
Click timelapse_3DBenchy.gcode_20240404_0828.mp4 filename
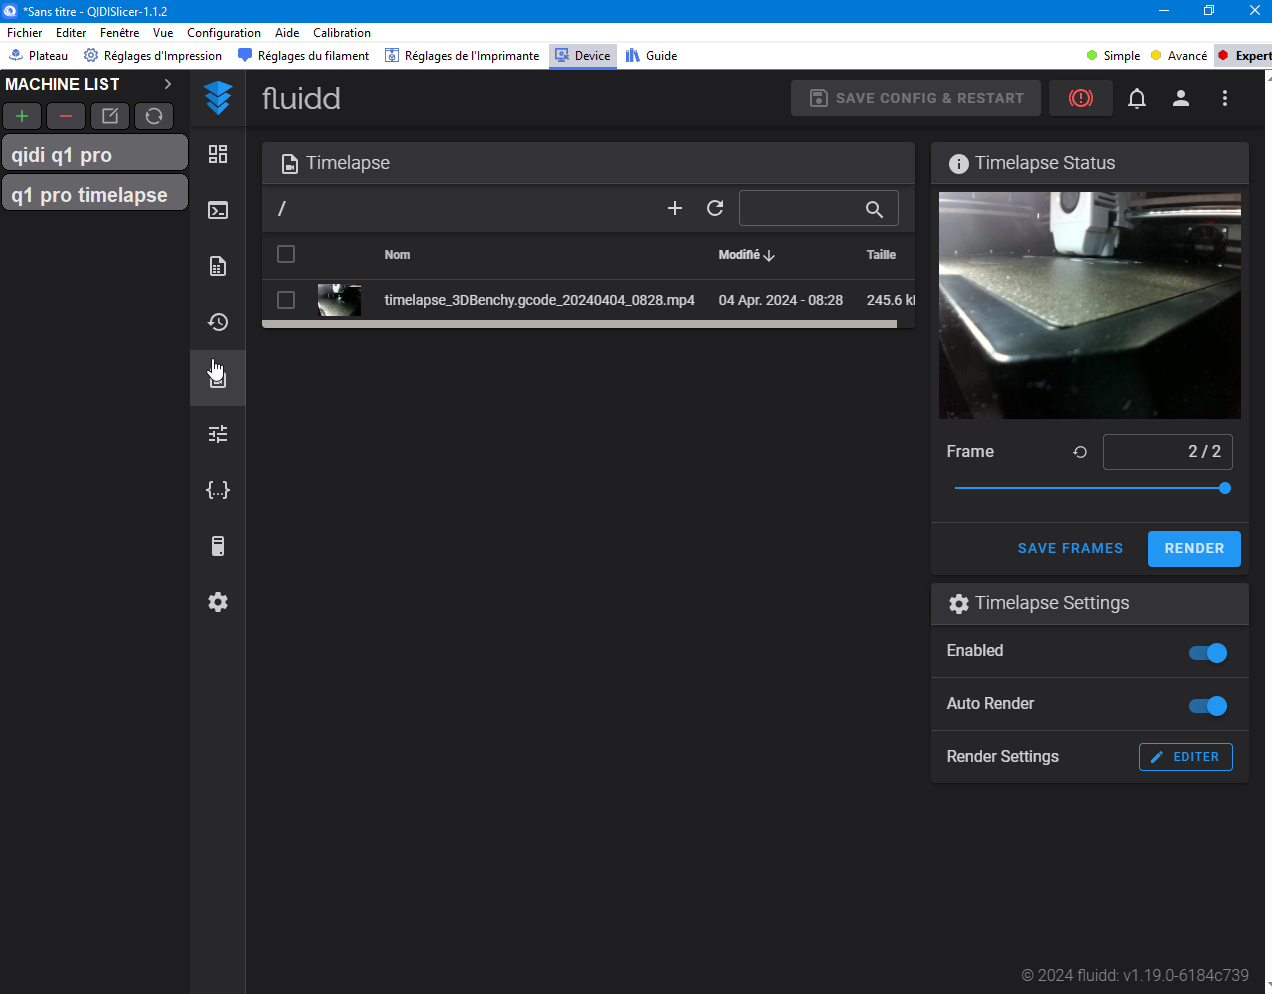(539, 300)
